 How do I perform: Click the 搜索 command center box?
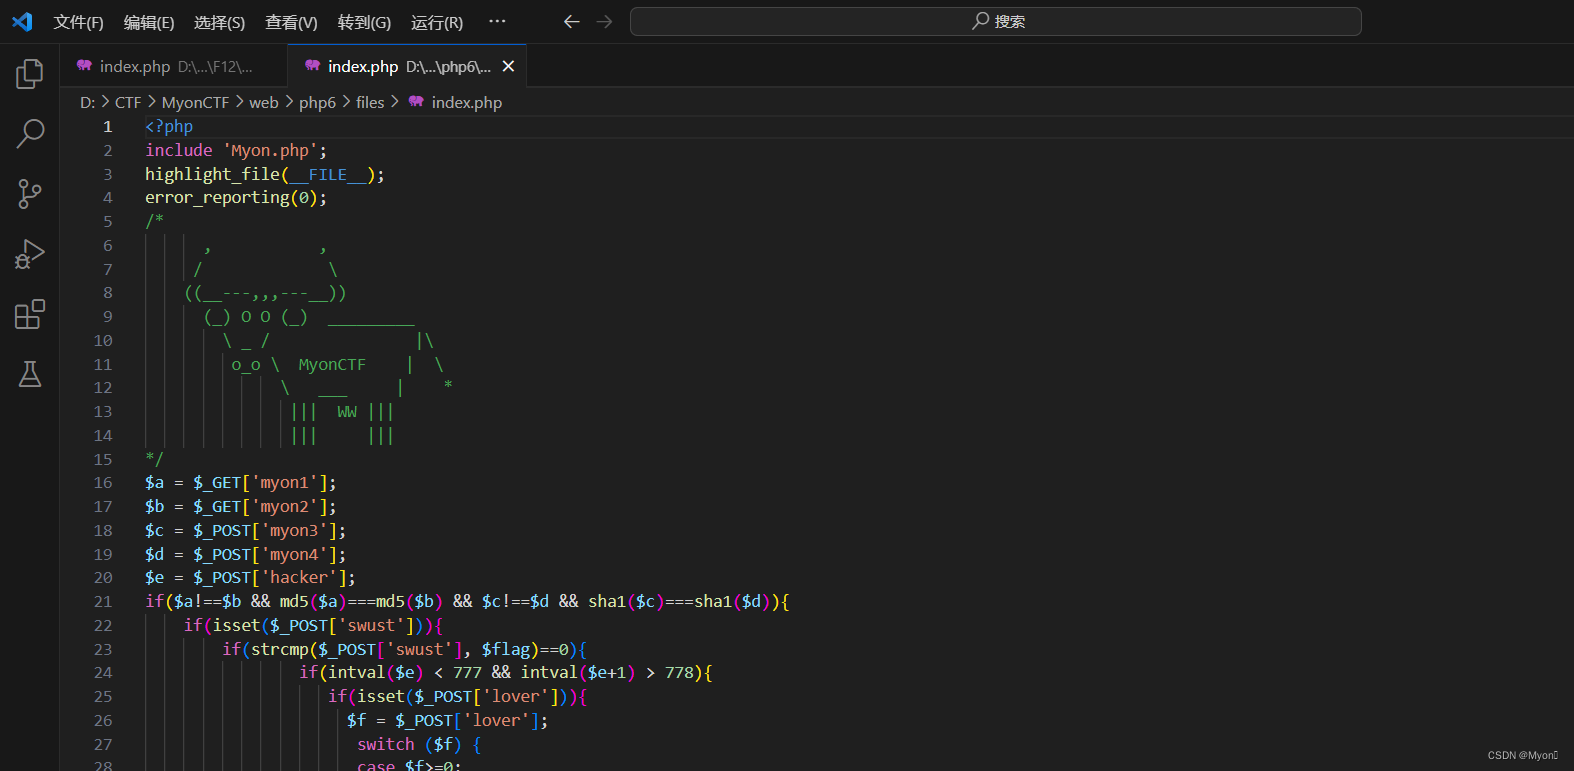pos(996,21)
